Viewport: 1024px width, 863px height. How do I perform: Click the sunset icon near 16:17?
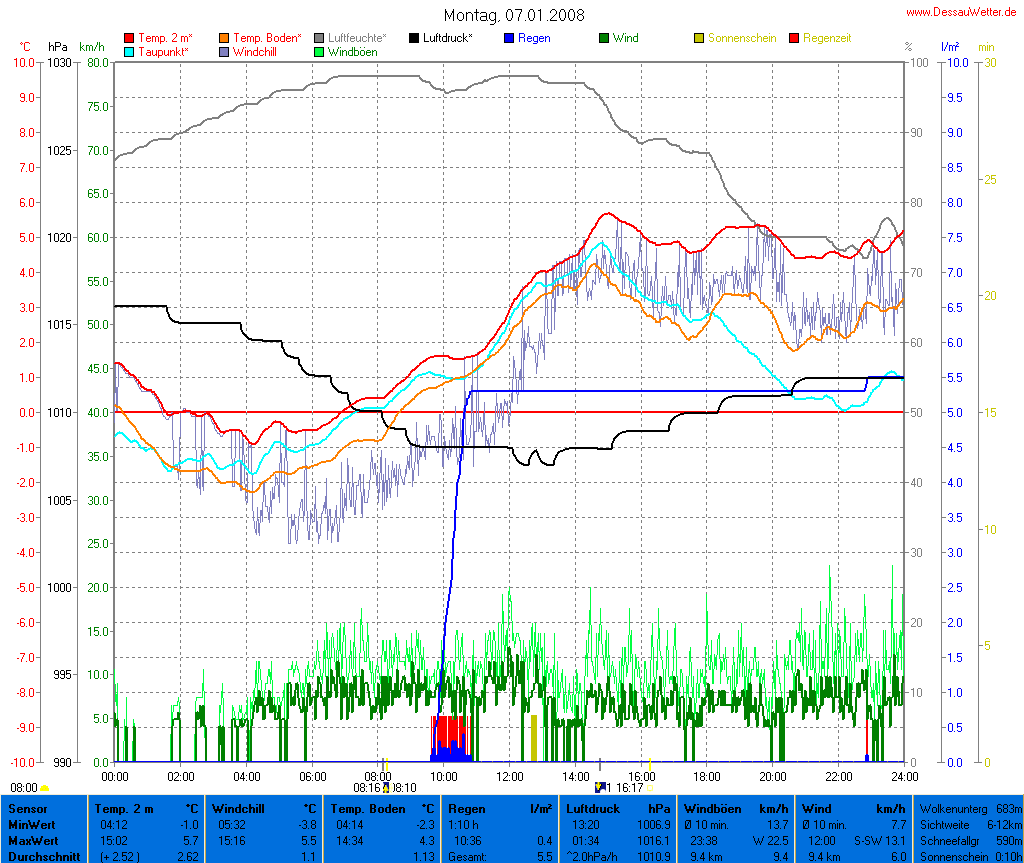pos(599,787)
